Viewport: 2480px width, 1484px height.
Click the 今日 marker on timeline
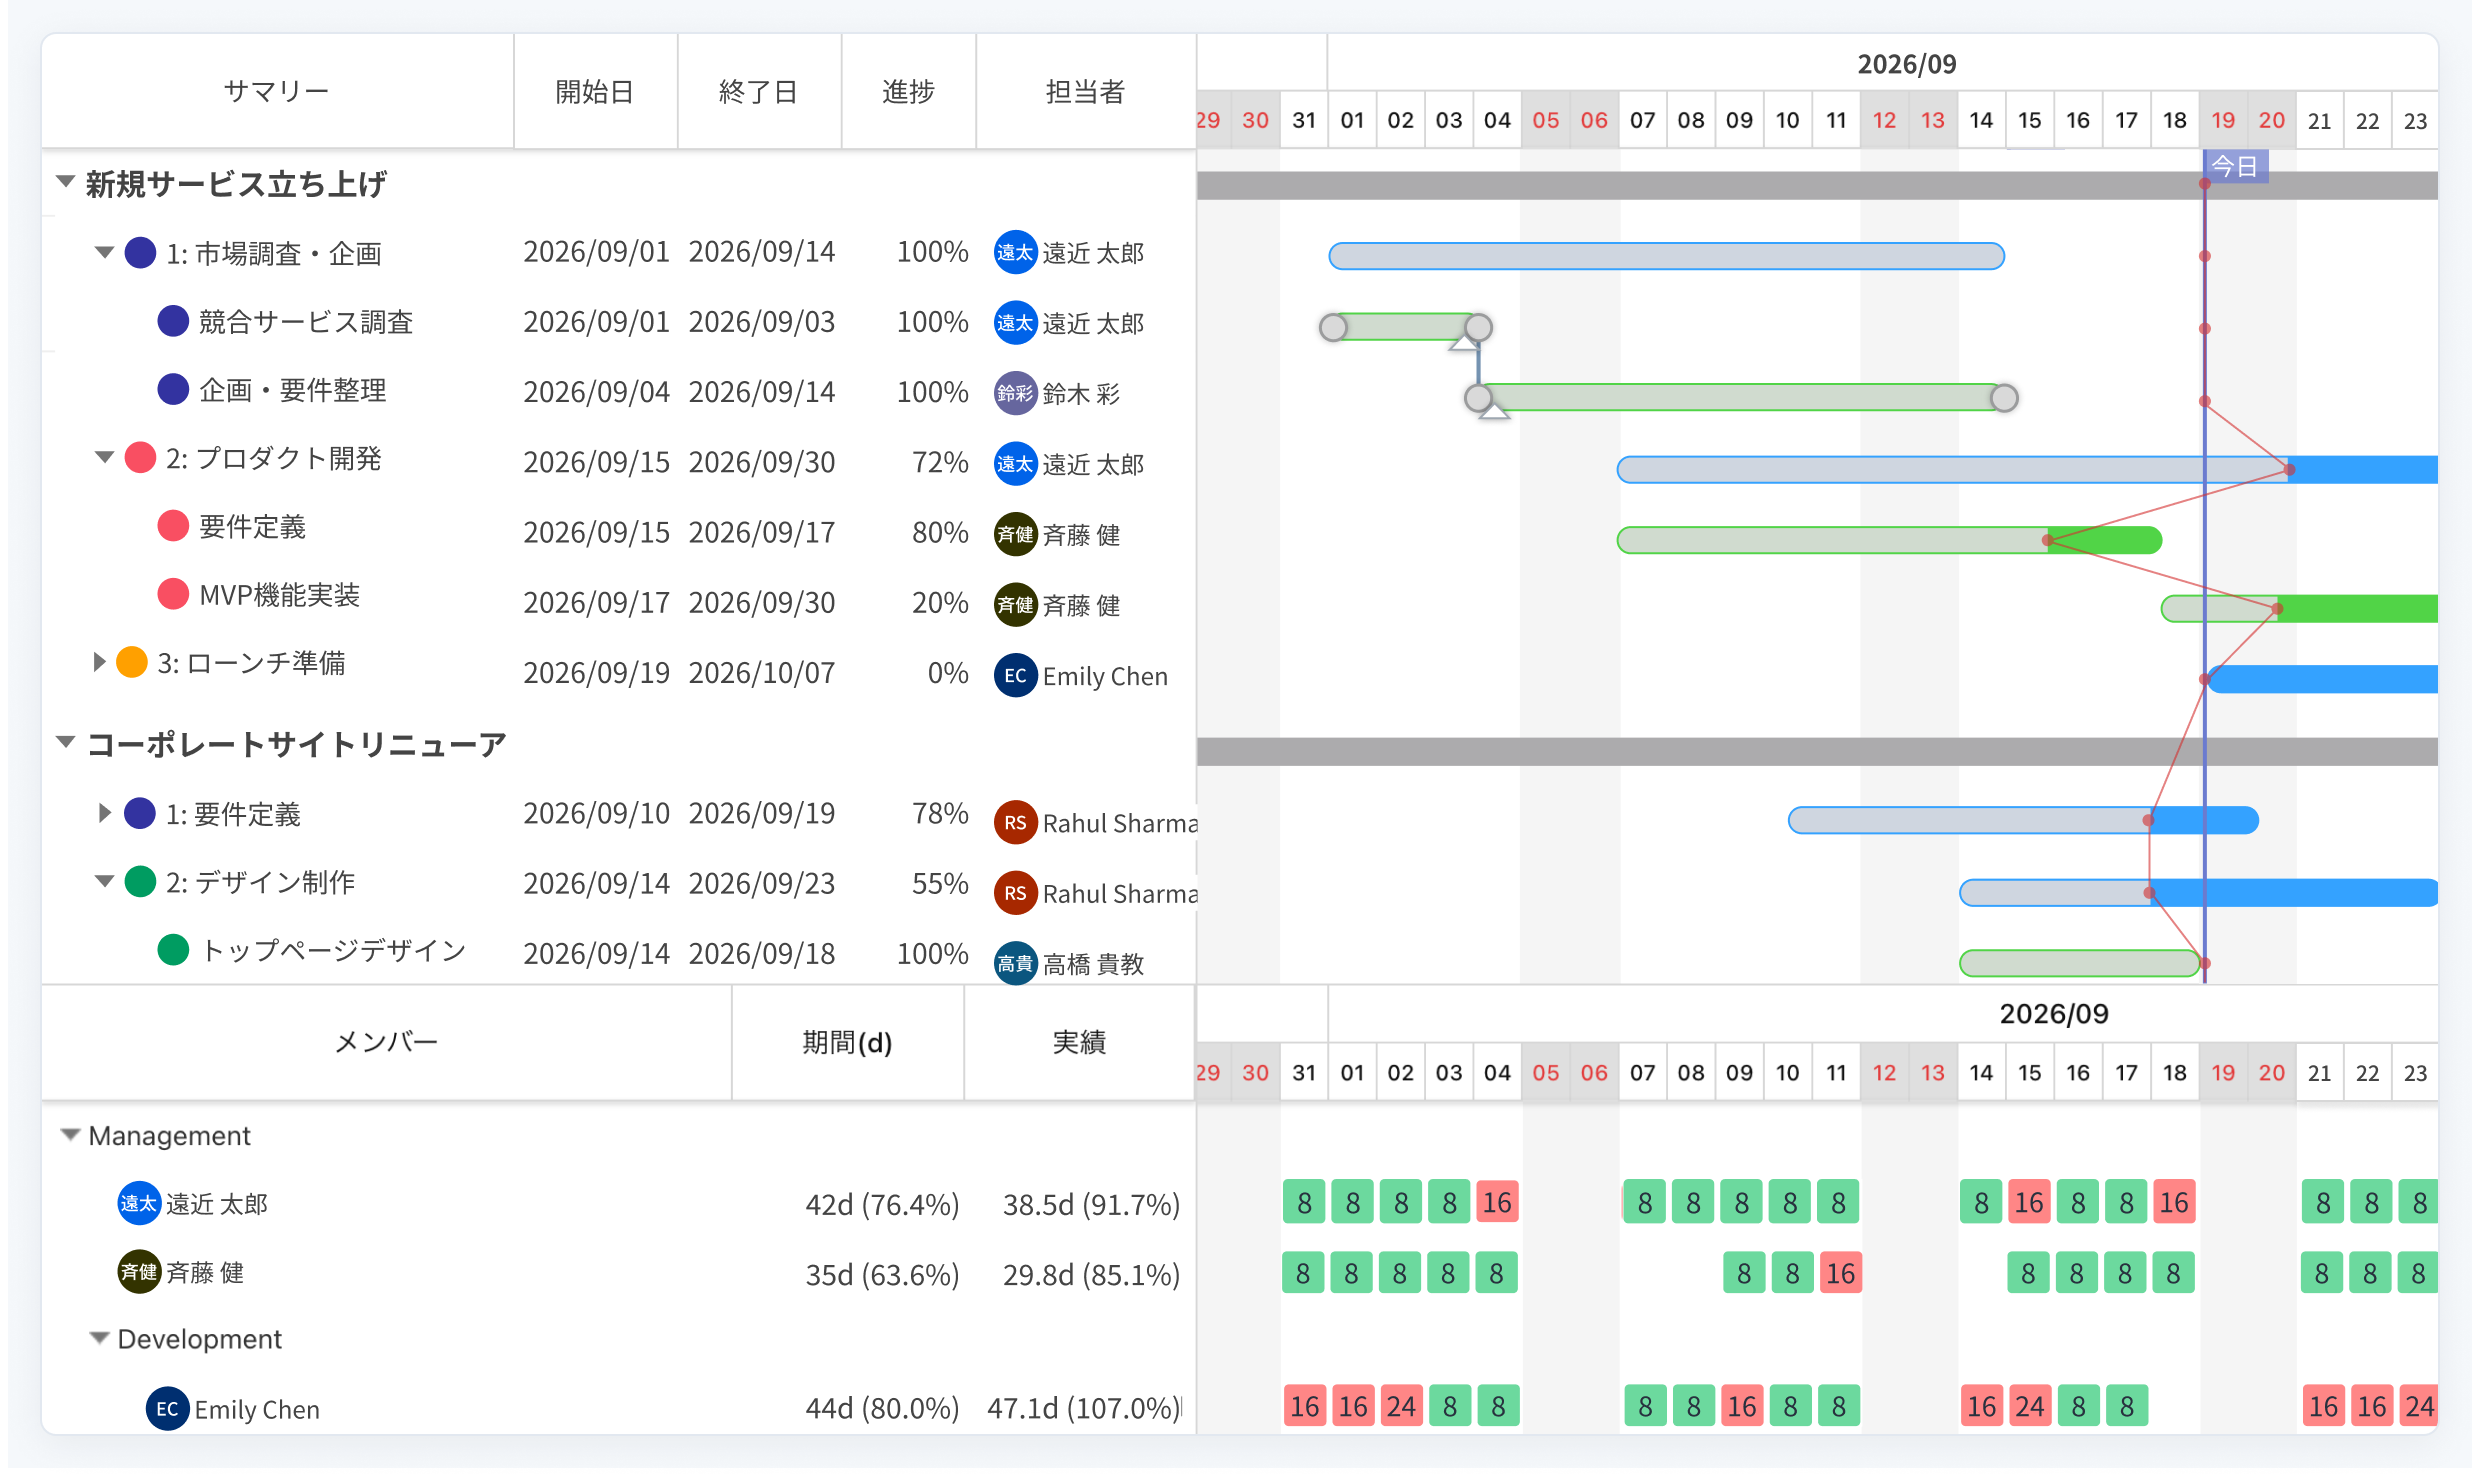[x=2235, y=166]
